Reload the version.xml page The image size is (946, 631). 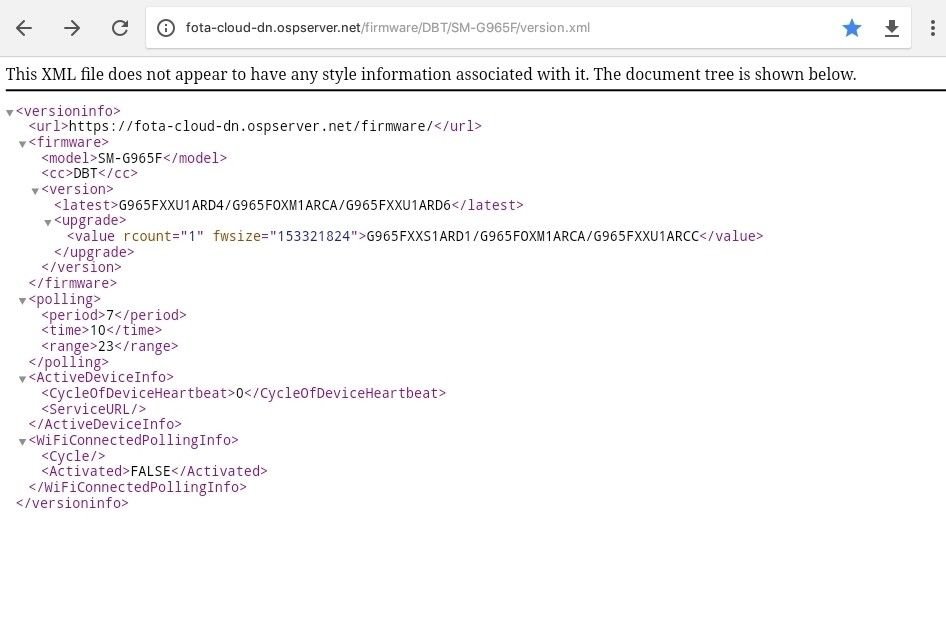coord(120,28)
